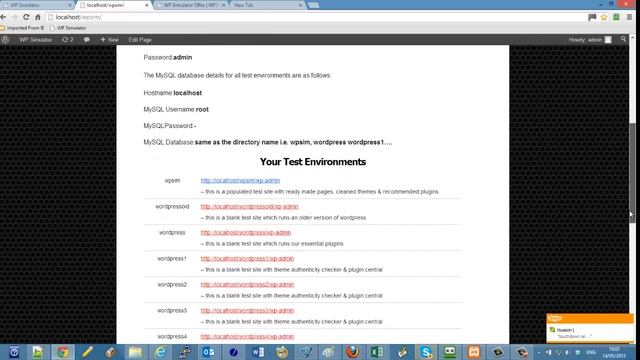Open the XAMPP orange icon in taskbar
The image size is (640, 360).
point(474,352)
